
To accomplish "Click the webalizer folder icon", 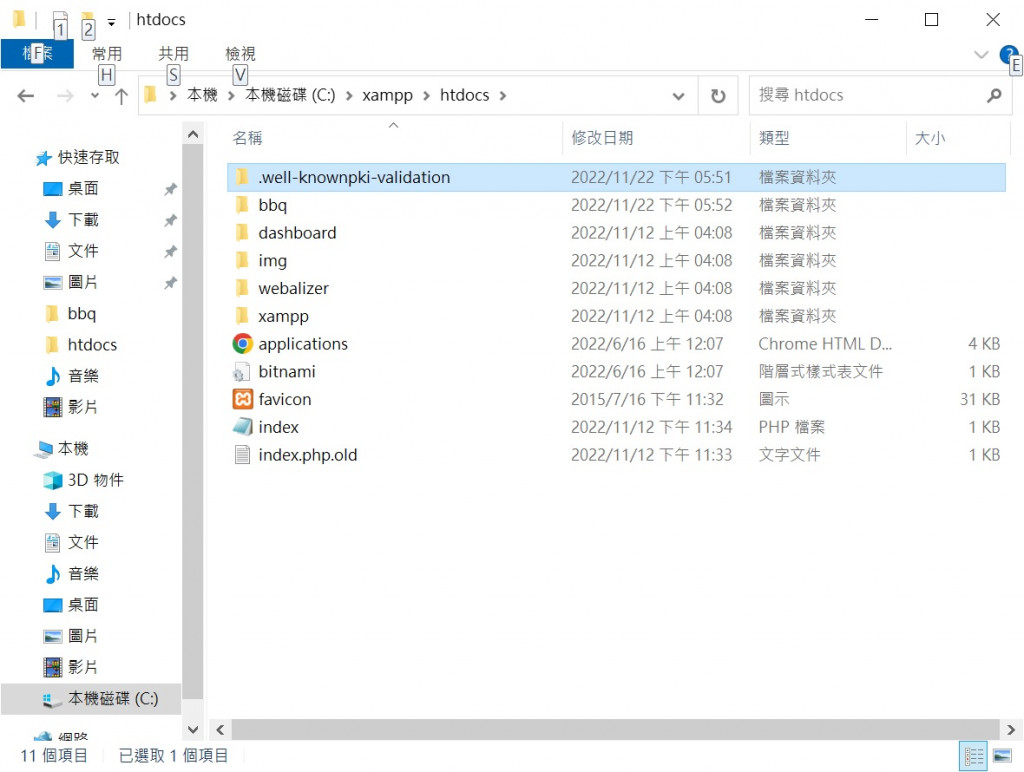I will pyautogui.click(x=242, y=288).
